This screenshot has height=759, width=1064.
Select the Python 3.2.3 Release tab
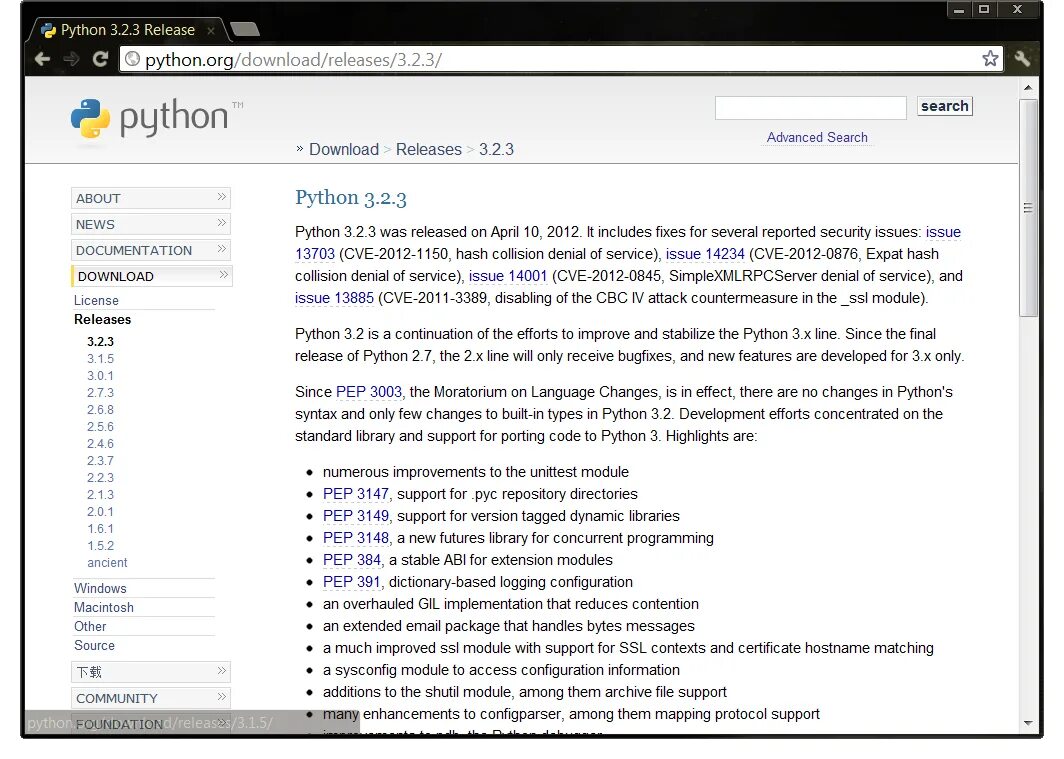pyautogui.click(x=128, y=31)
